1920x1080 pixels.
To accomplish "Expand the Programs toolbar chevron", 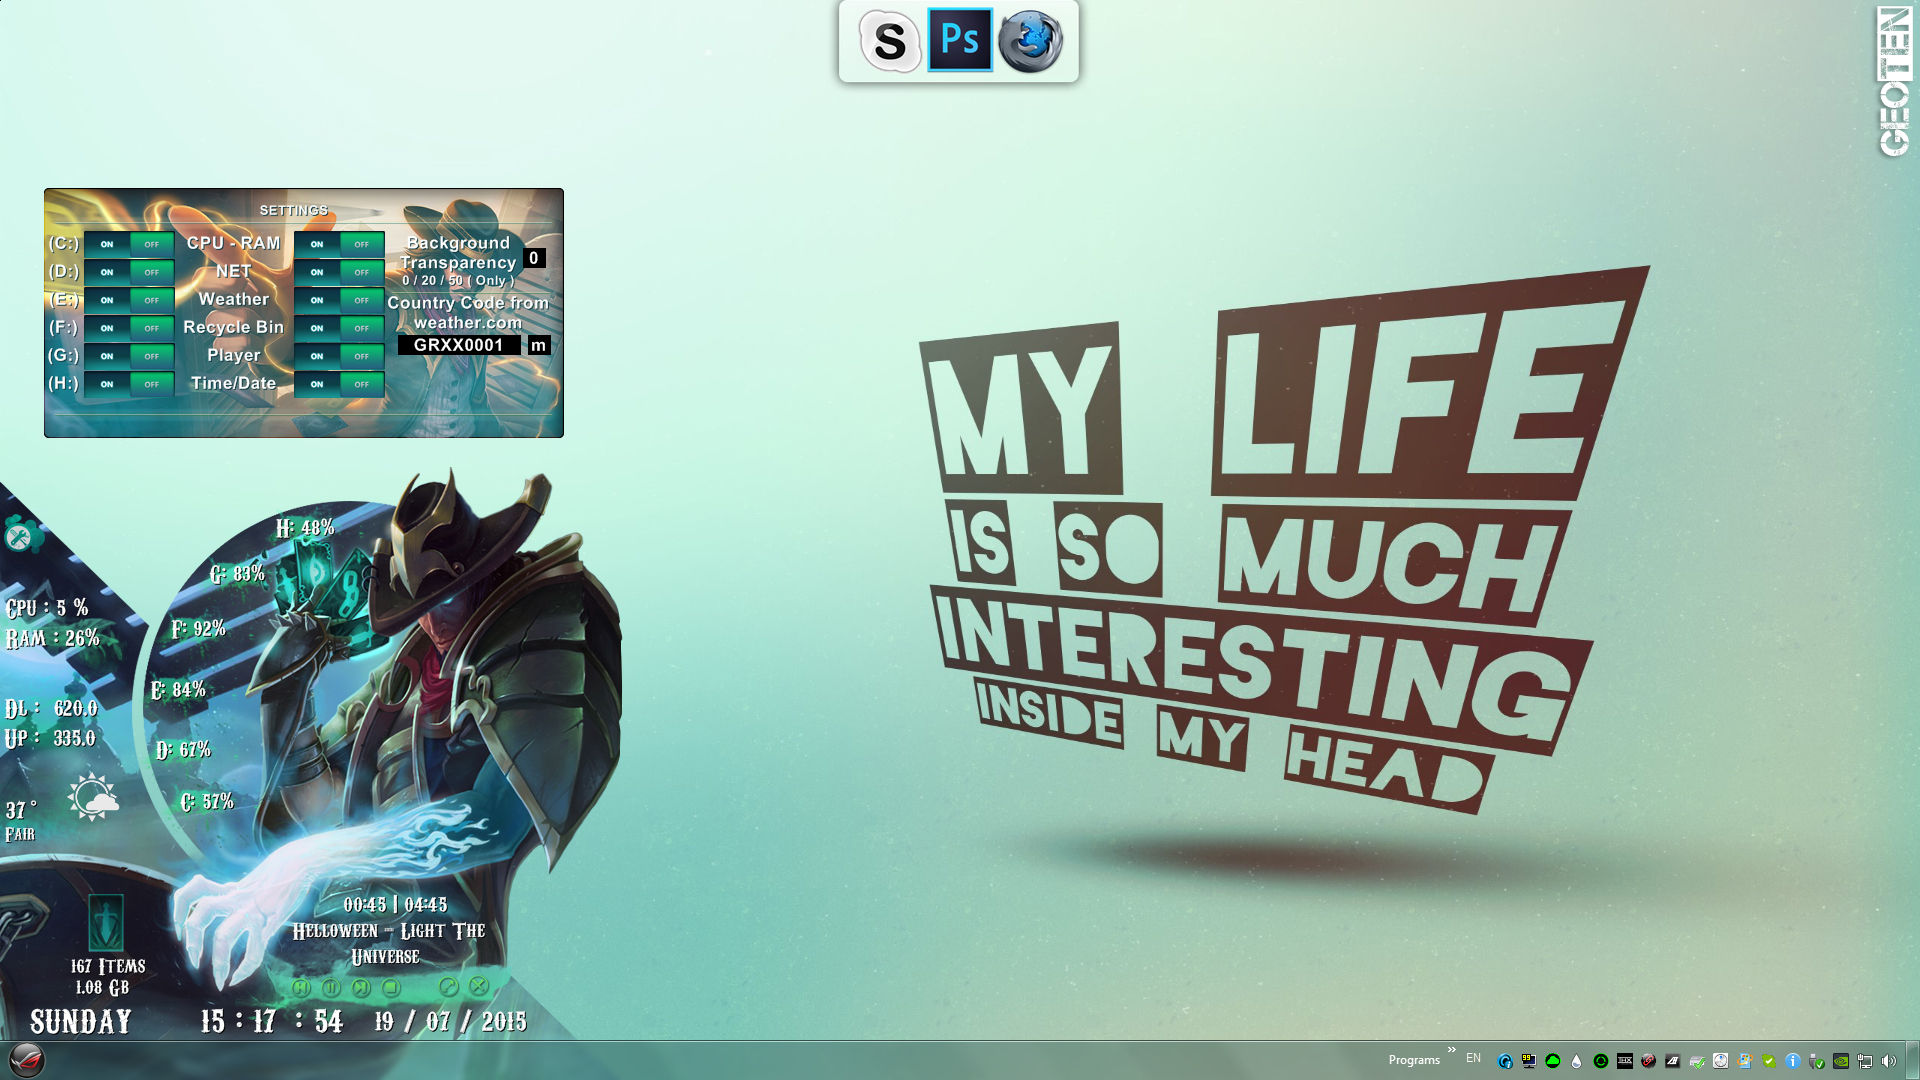I will coord(1451,1049).
